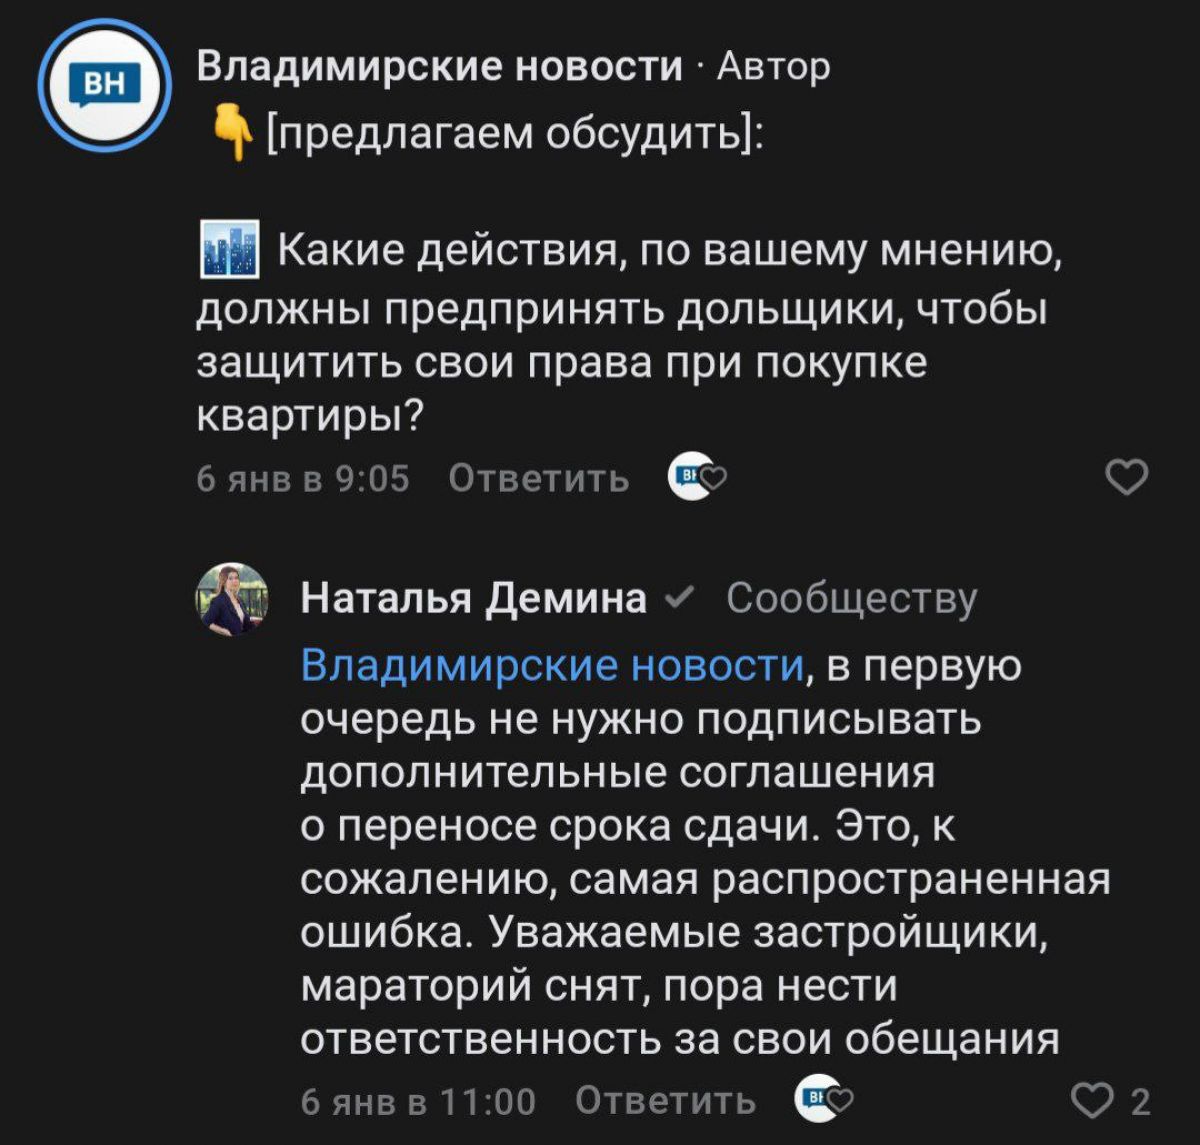The width and height of the screenshot is (1200, 1145).
Task: Click the like count 2 on the reply
Action: [x=1140, y=1102]
